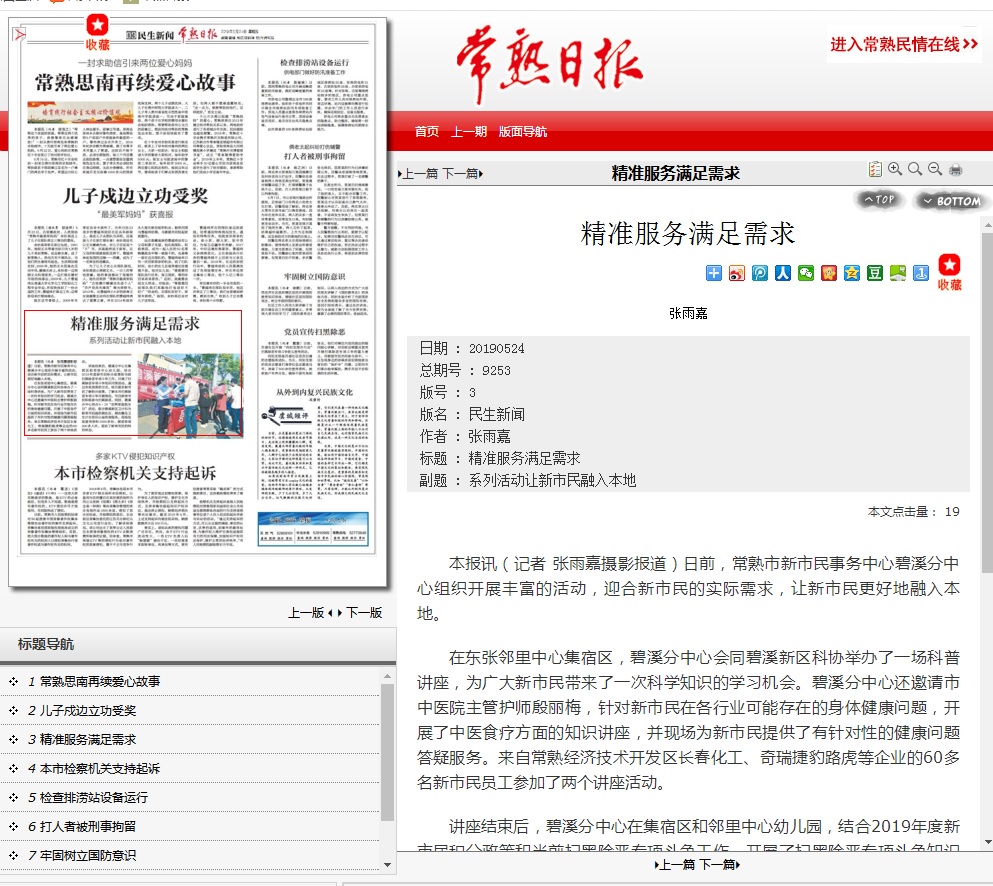Click red star 收藏 on newspaper page thumbnail
This screenshot has height=886, width=993.
click(x=98, y=32)
